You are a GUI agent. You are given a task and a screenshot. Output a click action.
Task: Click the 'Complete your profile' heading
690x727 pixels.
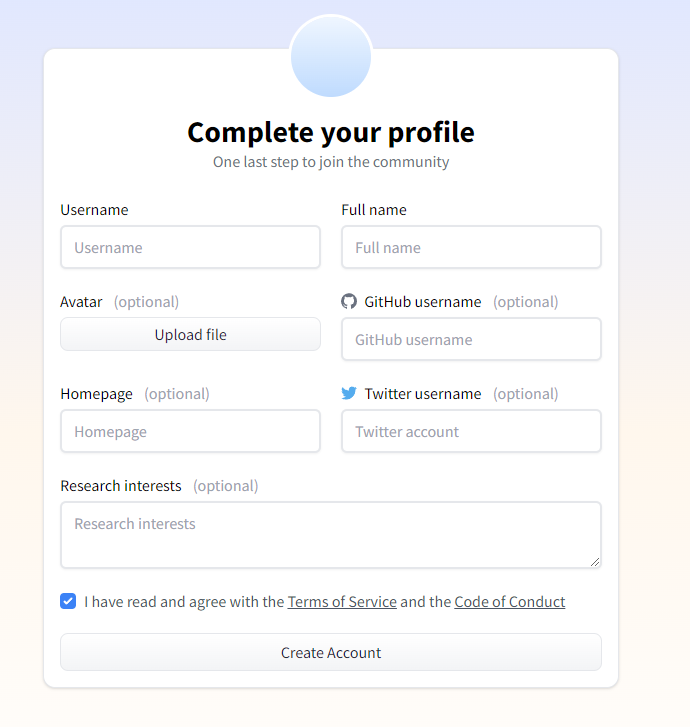tap(331, 132)
